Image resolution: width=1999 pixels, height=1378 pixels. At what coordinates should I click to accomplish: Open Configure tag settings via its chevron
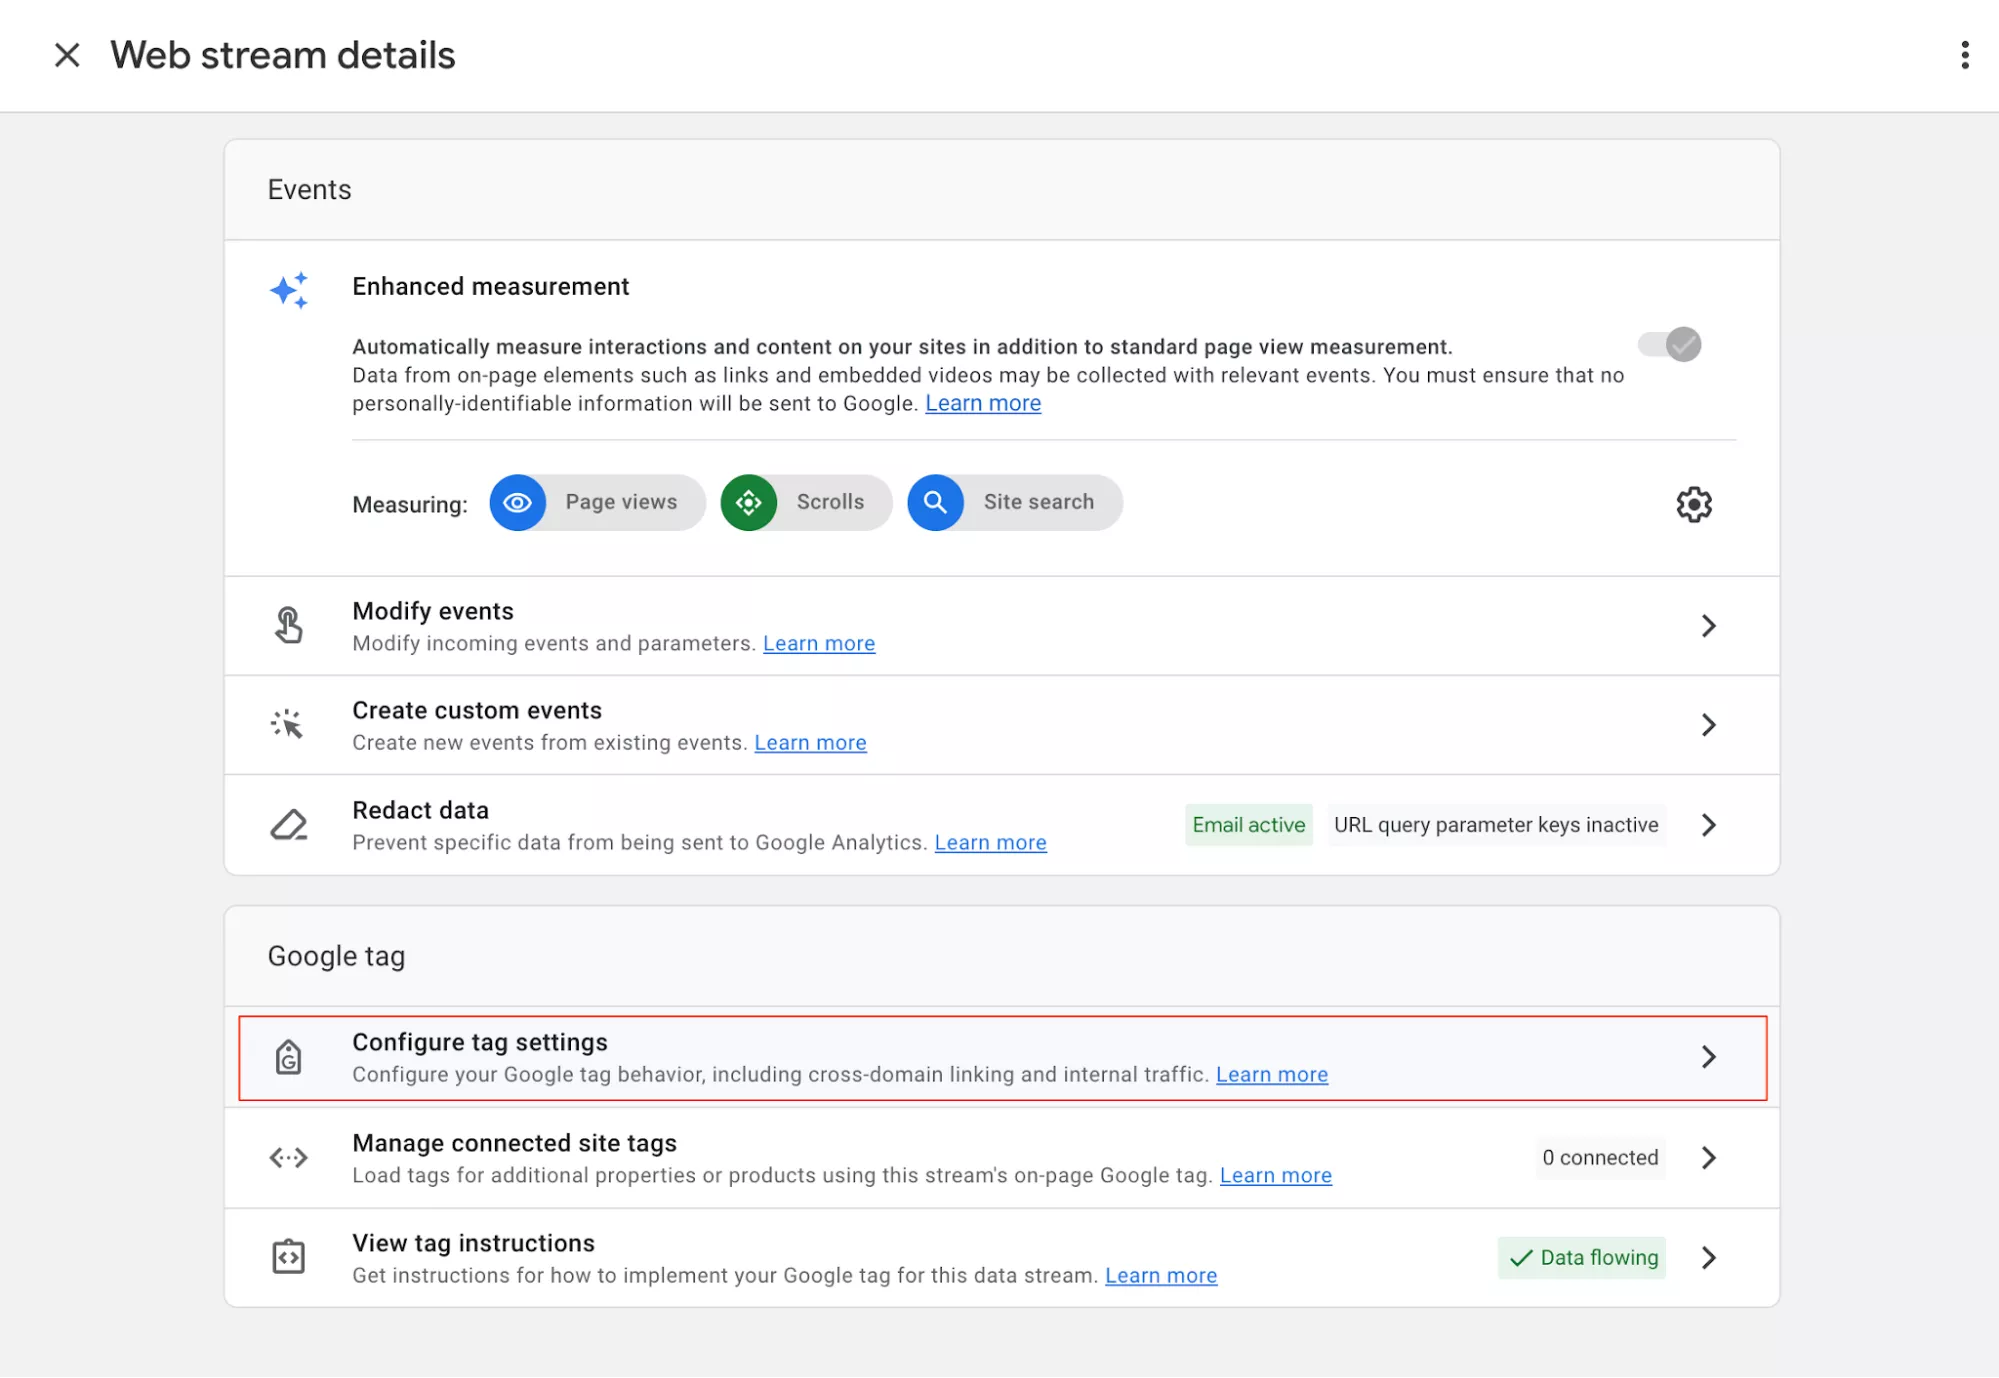[1708, 1057]
